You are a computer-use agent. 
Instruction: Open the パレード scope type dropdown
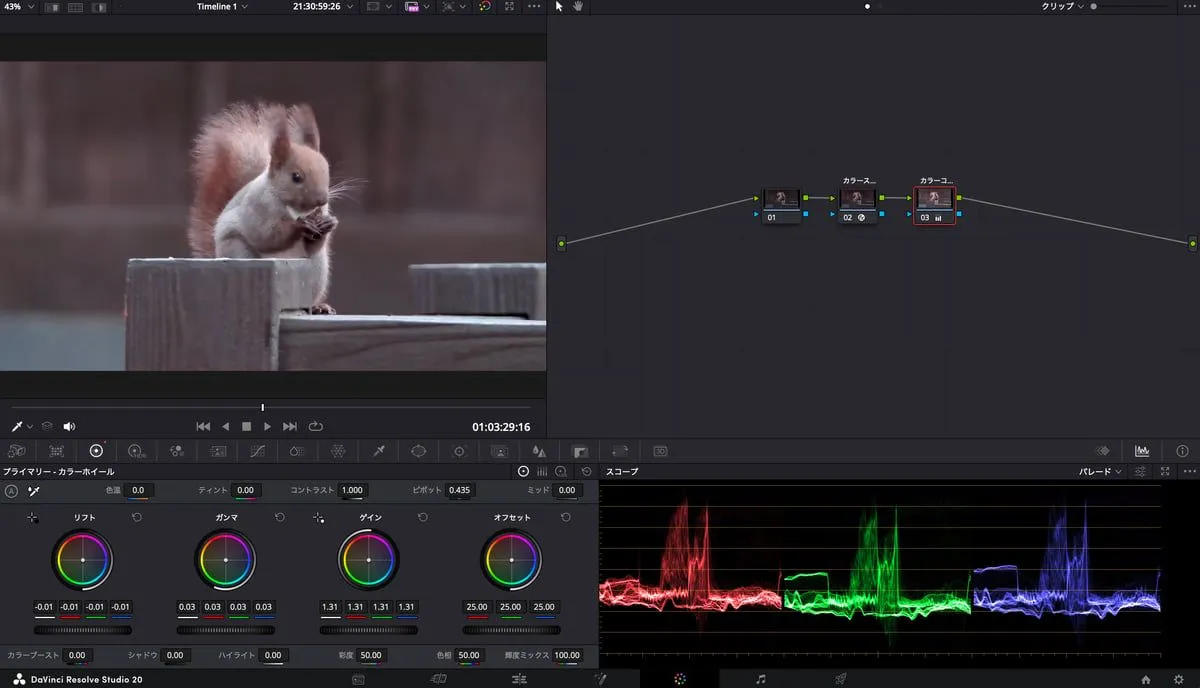pos(1105,471)
